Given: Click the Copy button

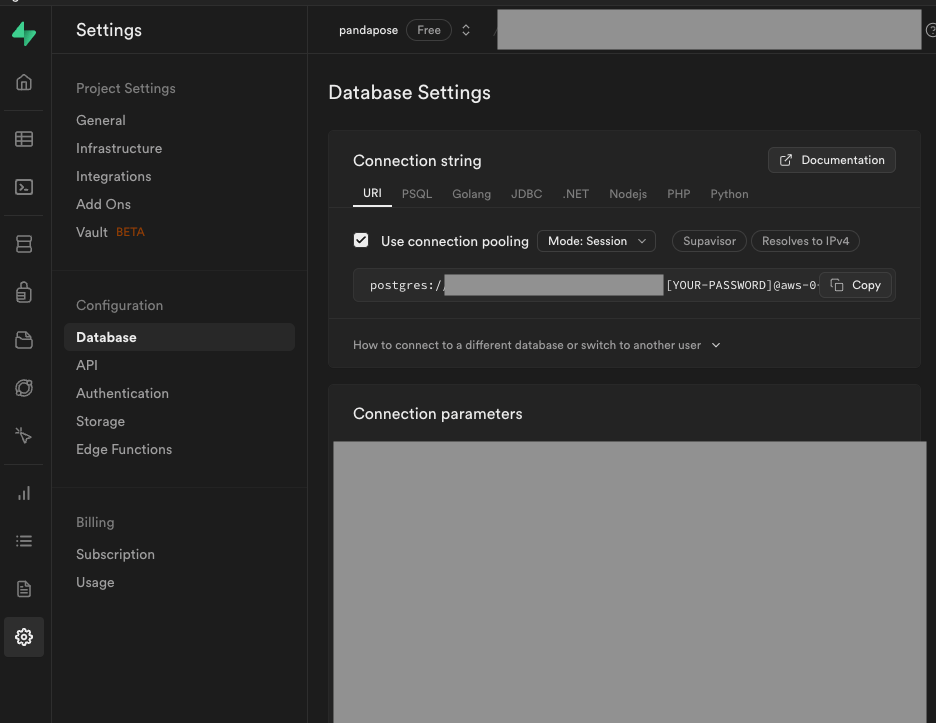Looking at the screenshot, I should 855,285.
